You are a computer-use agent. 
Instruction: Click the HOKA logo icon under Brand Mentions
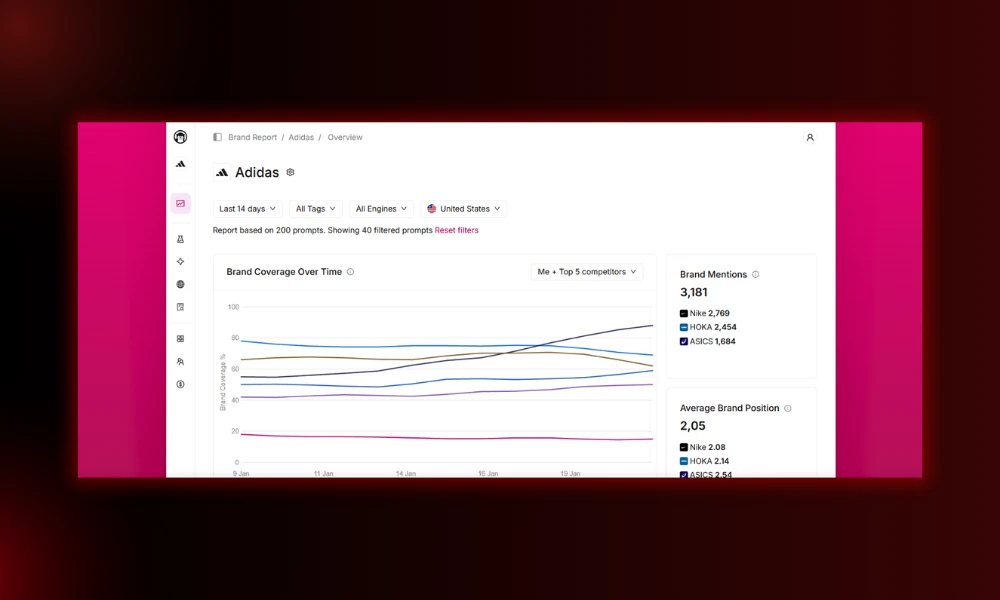(684, 327)
